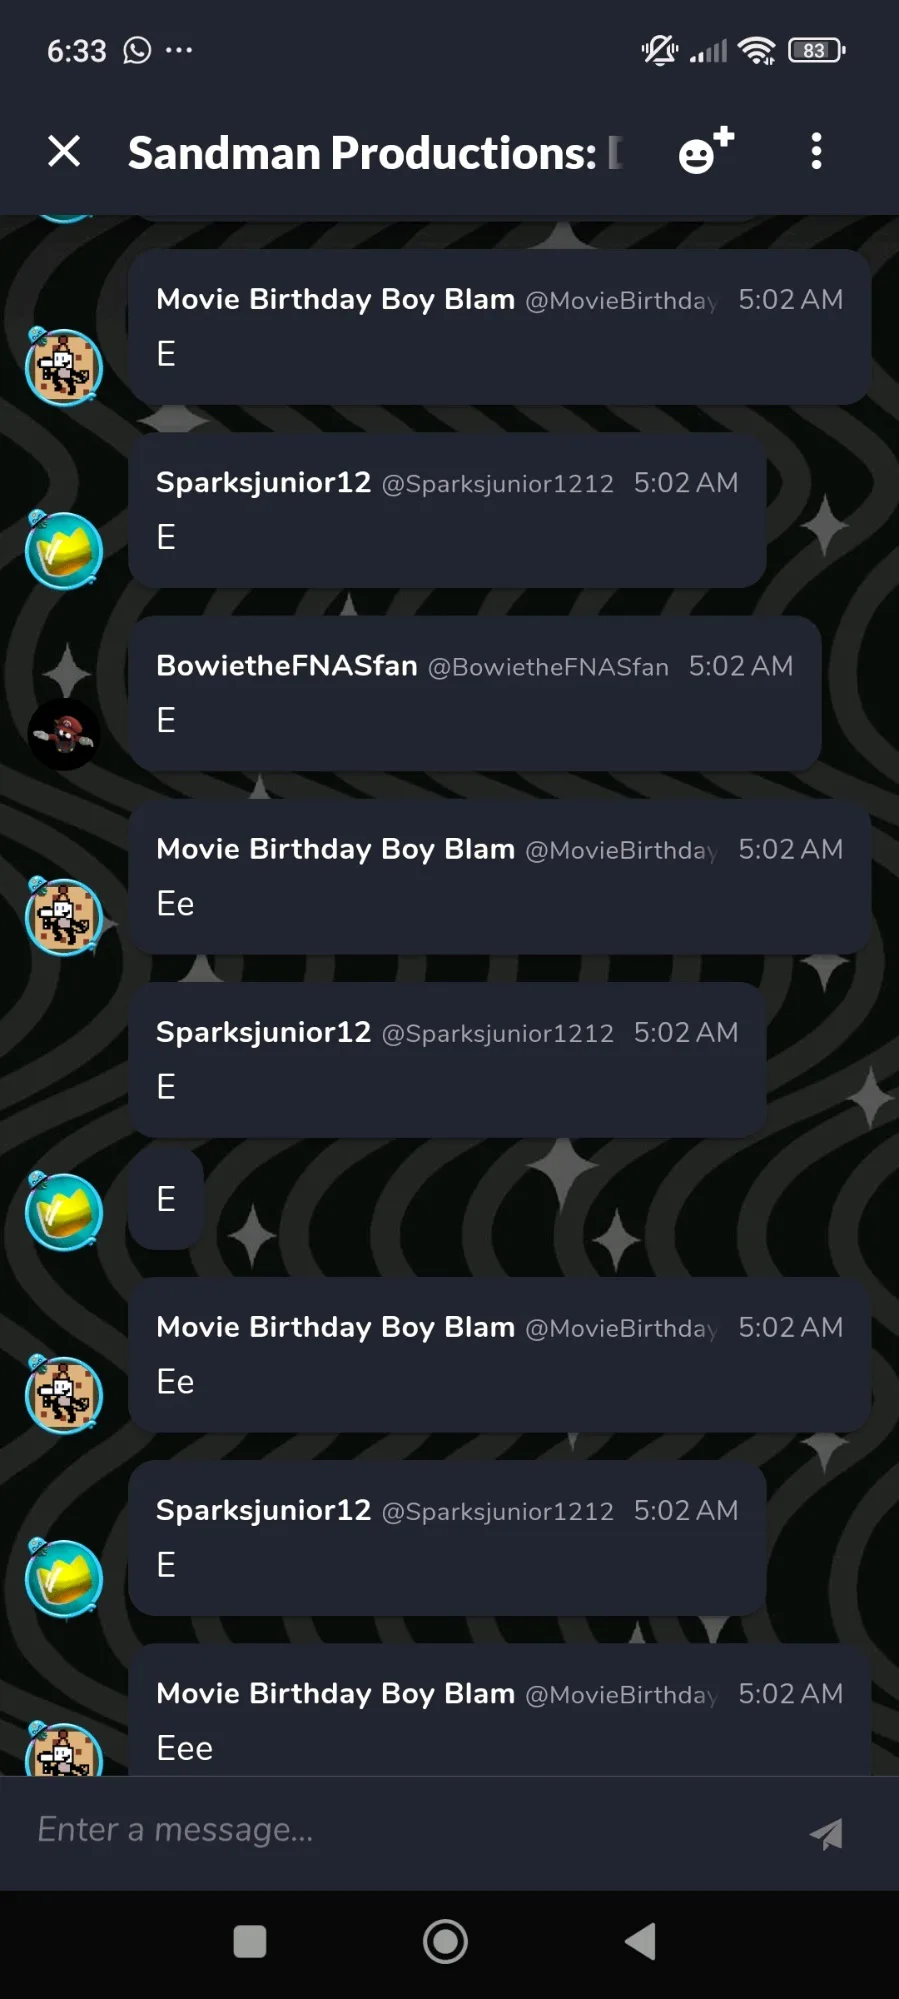This screenshot has height=1999, width=899.
Task: Tap the WhatsApp notification icon in status bar
Action: 137,50
